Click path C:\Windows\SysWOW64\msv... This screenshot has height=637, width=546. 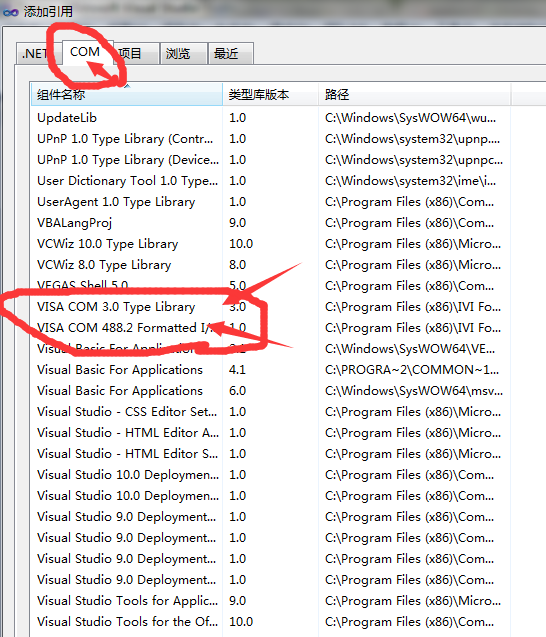[x=414, y=391]
